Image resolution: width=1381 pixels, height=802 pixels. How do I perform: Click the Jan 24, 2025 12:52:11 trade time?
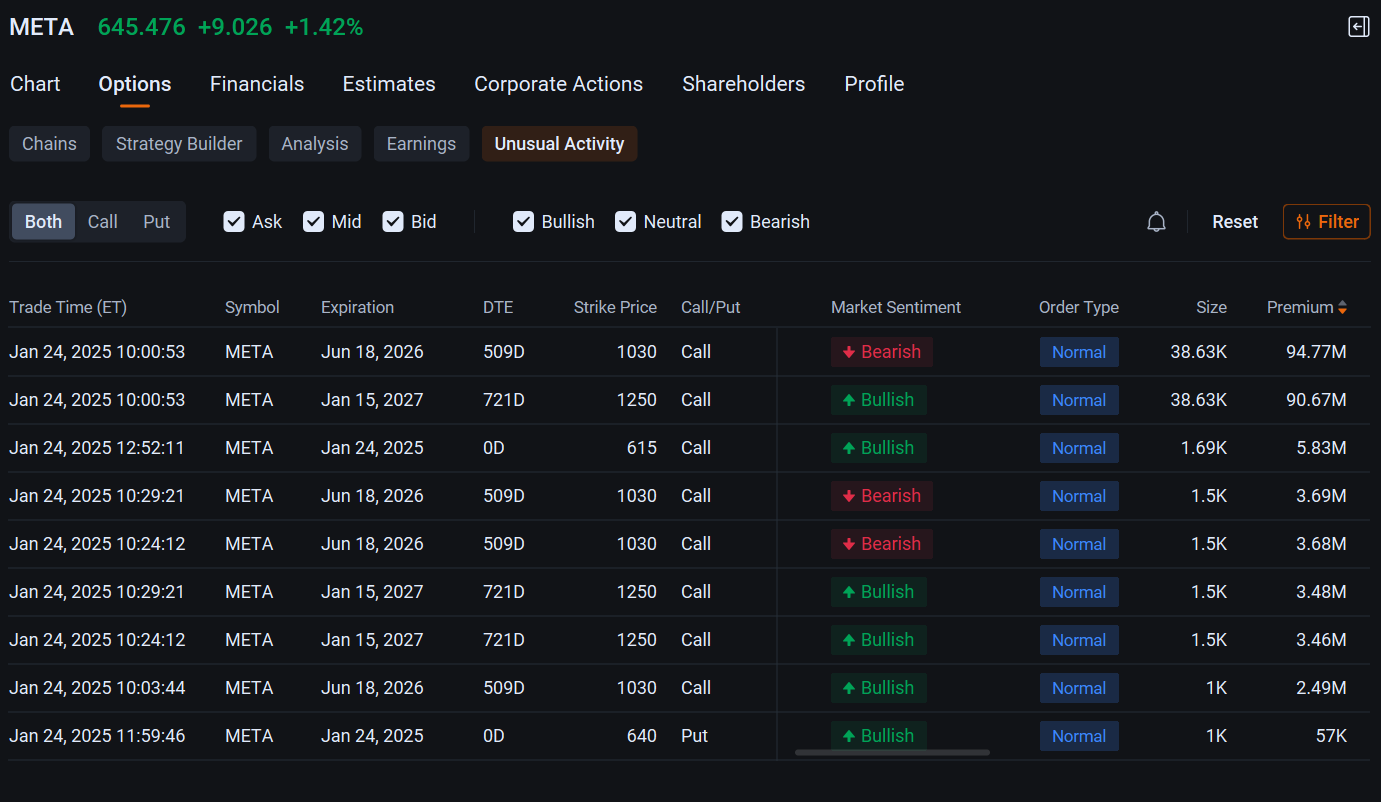[97, 448]
